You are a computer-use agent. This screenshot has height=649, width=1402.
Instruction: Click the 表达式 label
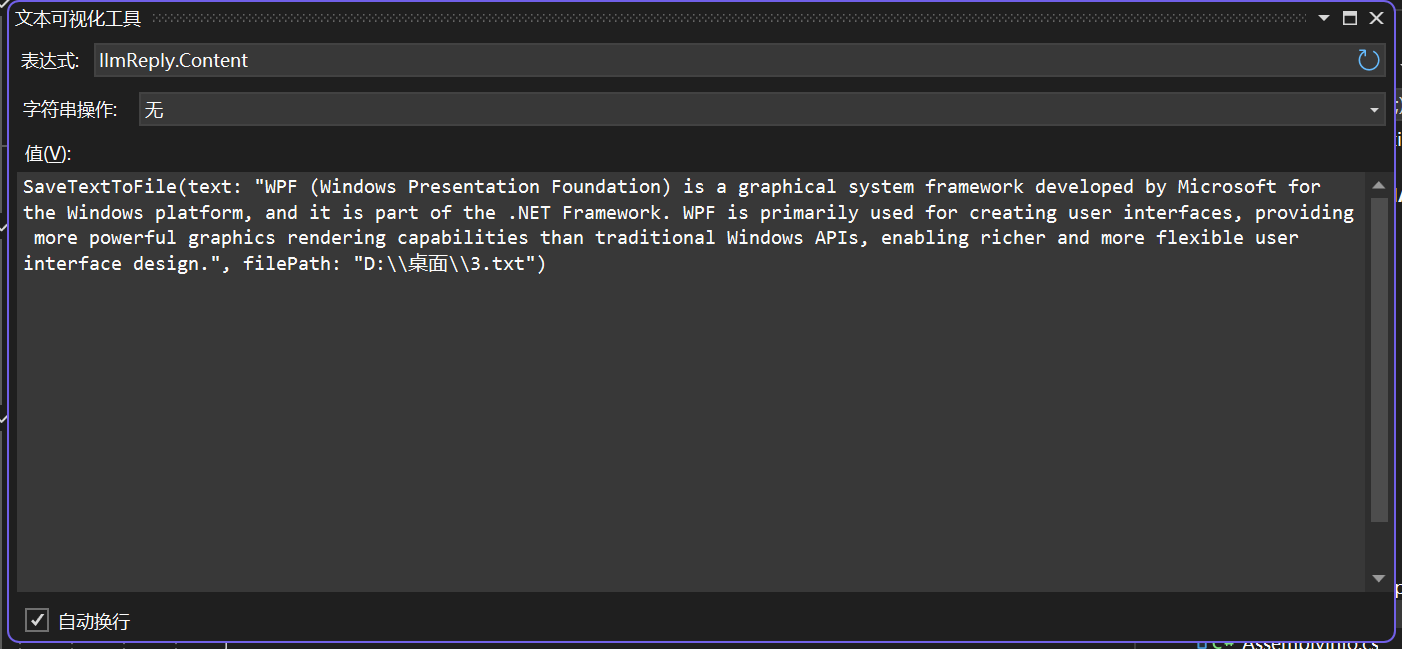pos(50,61)
